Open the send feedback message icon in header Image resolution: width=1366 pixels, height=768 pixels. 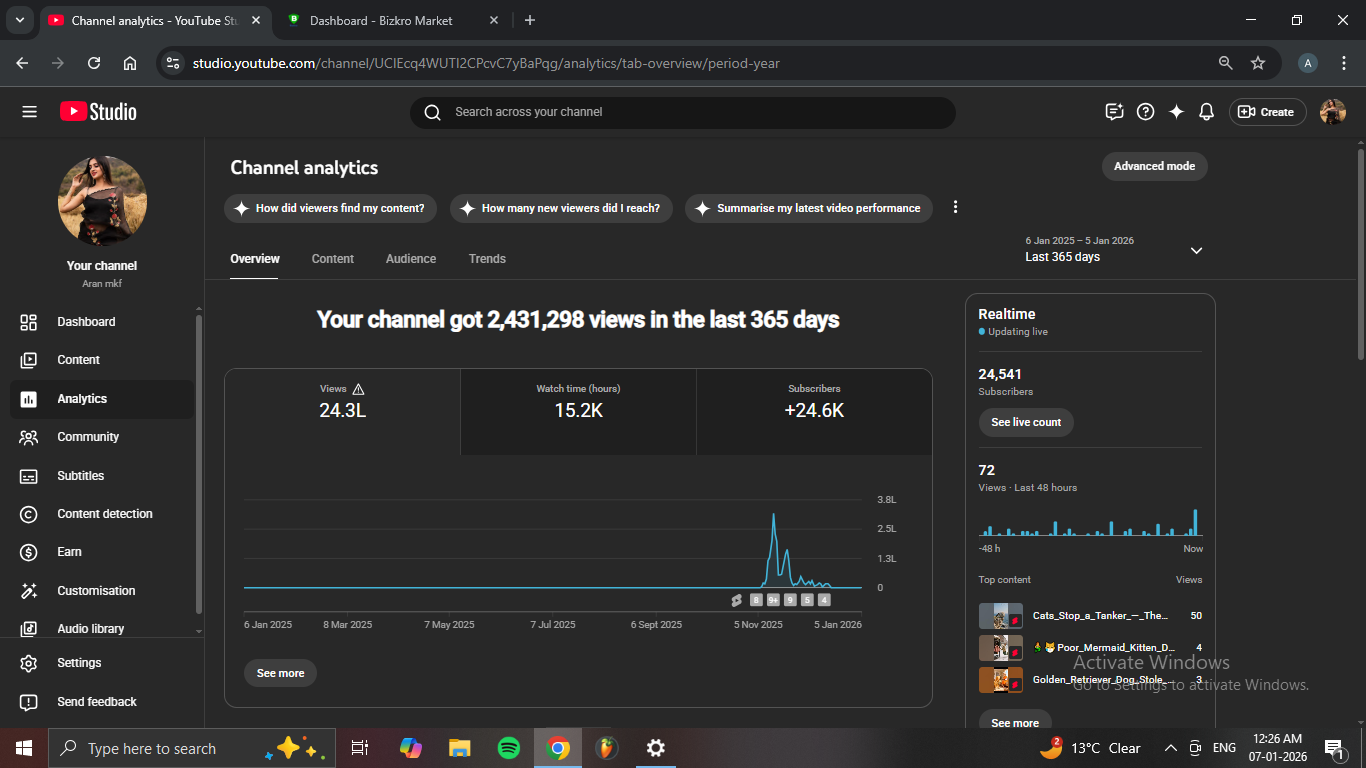coord(1114,112)
